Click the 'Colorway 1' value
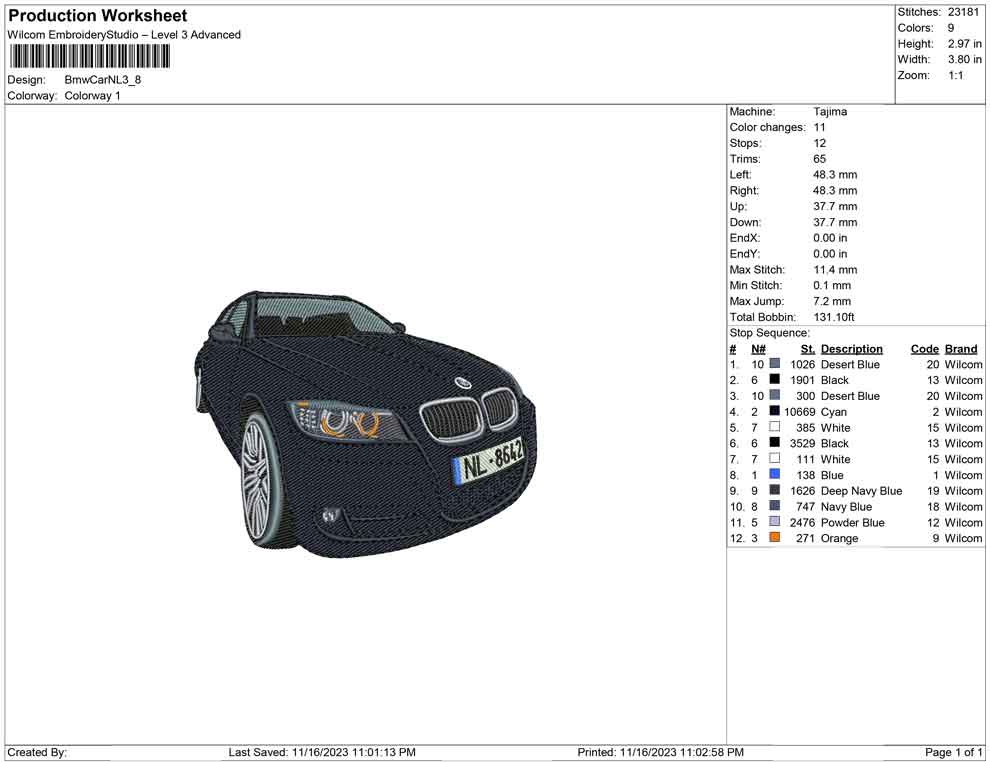The height and width of the screenshot is (762, 990). tap(92, 96)
